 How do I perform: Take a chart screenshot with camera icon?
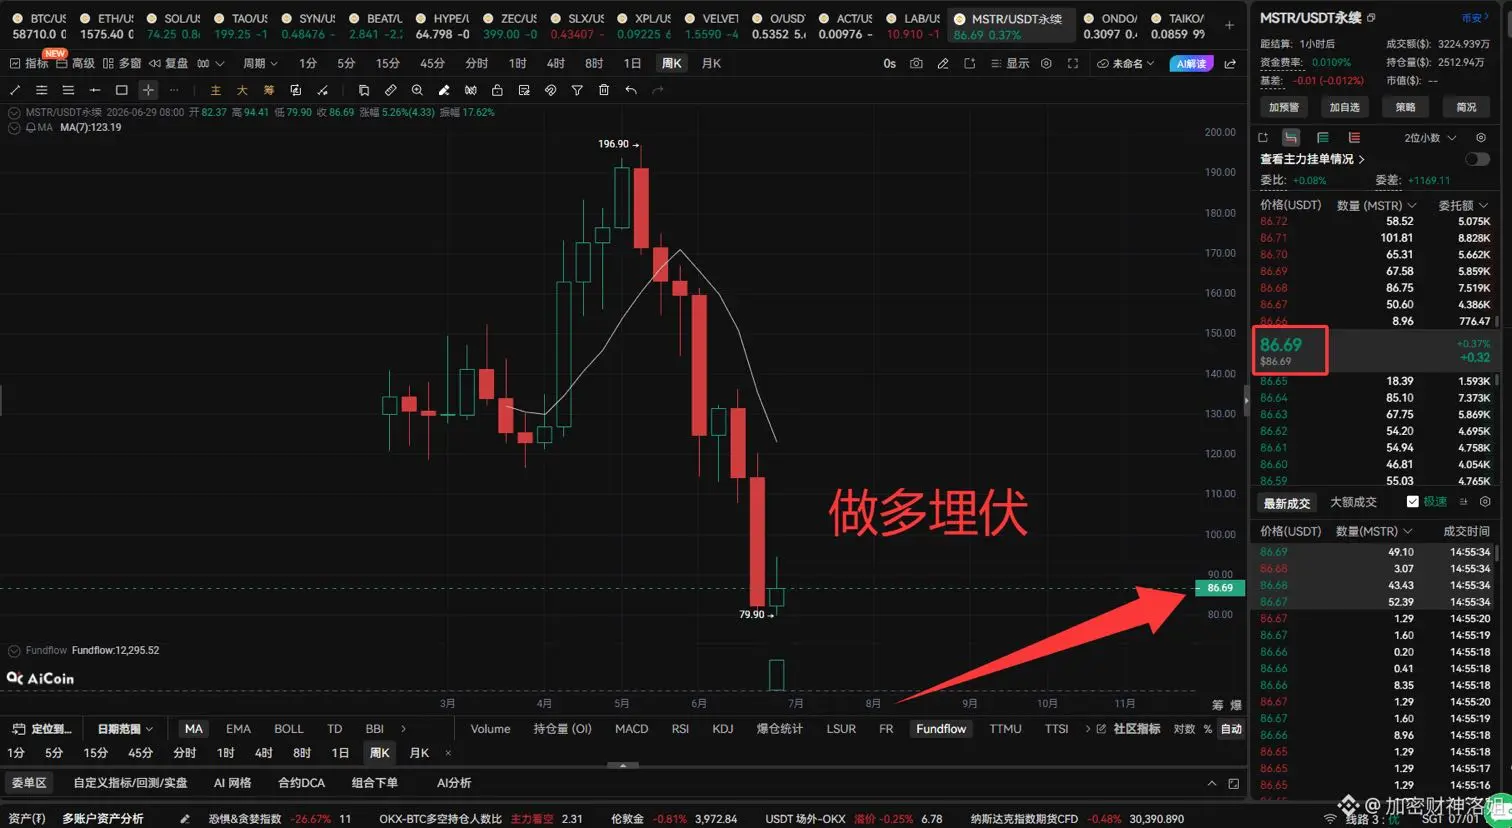tap(916, 63)
